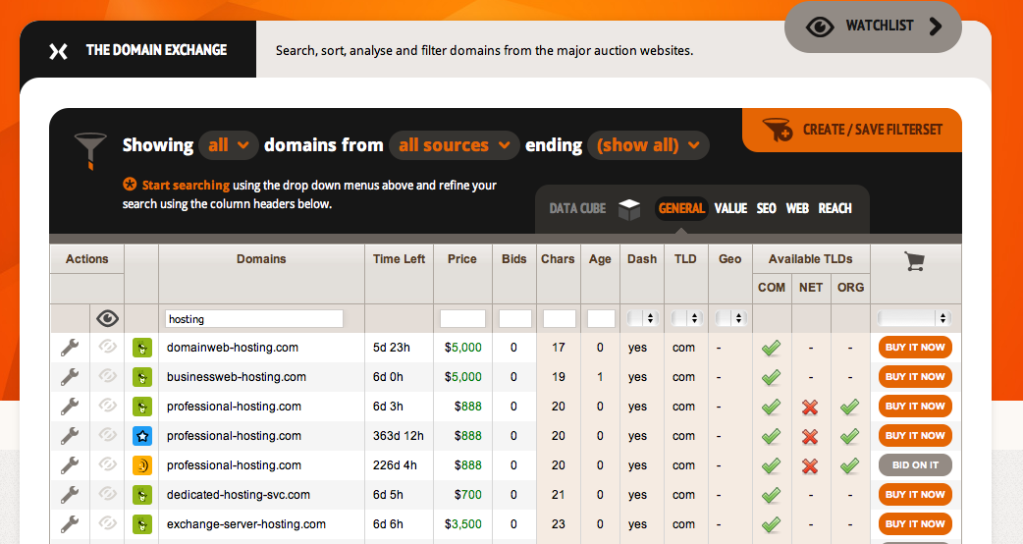Open the TLD filter select
The image size is (1023, 544).
[x=686, y=318]
